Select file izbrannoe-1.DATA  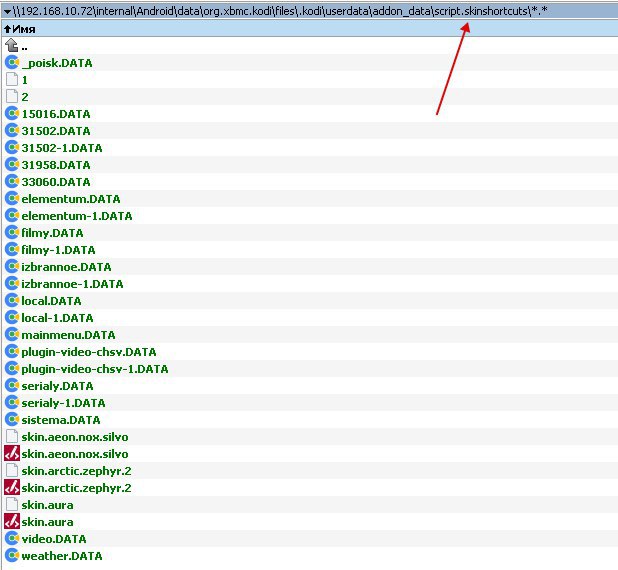73,284
